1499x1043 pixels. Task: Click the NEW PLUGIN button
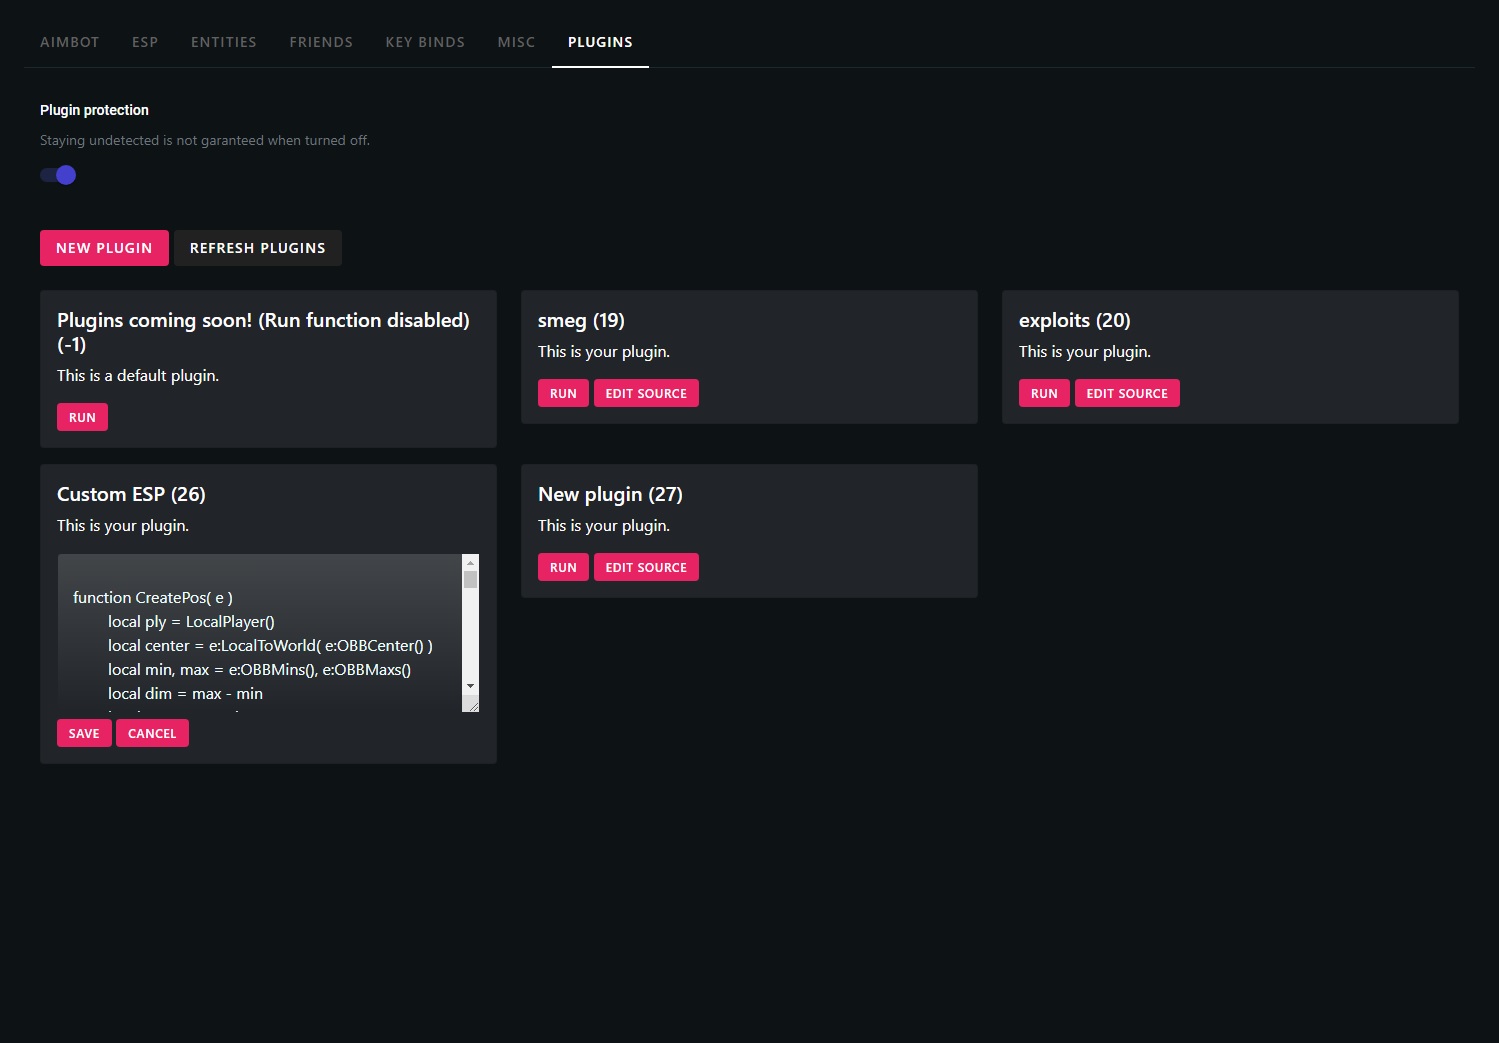pyautogui.click(x=104, y=248)
